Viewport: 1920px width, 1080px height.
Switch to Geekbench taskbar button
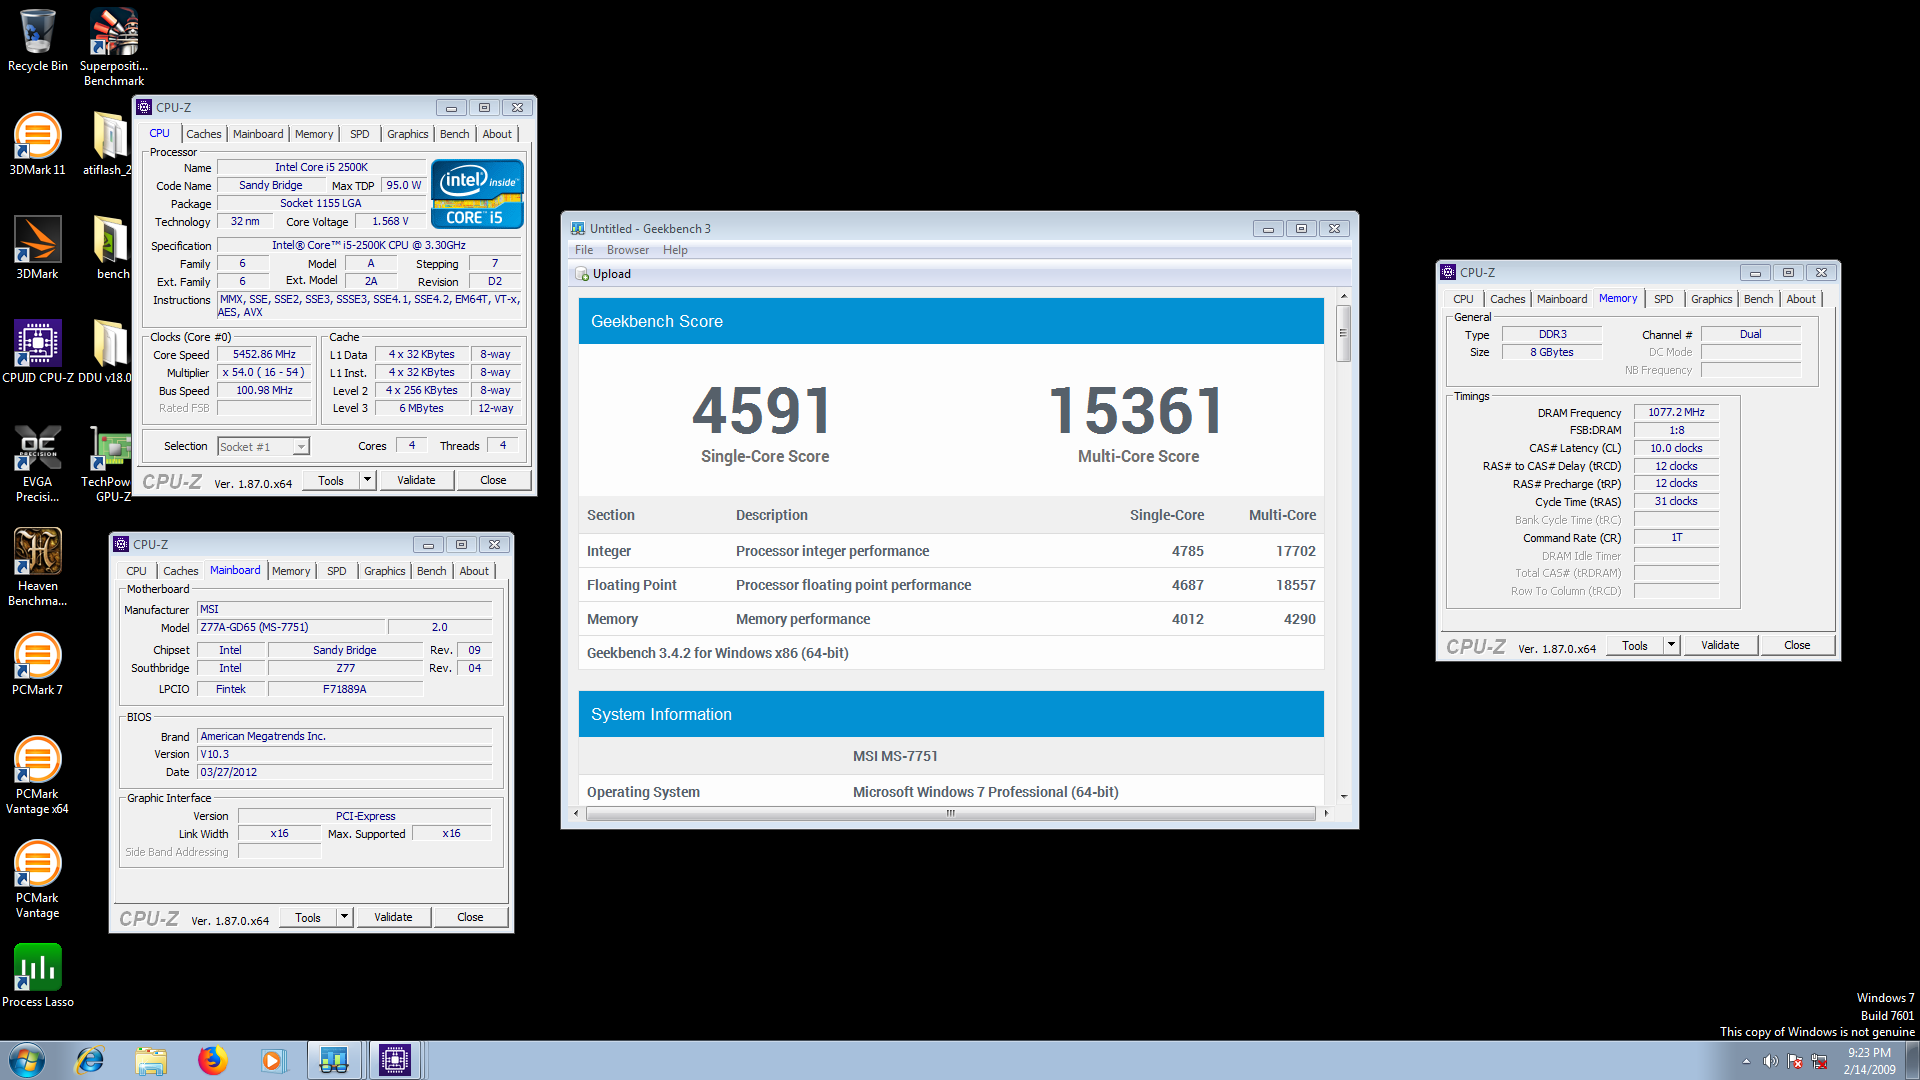point(334,1060)
